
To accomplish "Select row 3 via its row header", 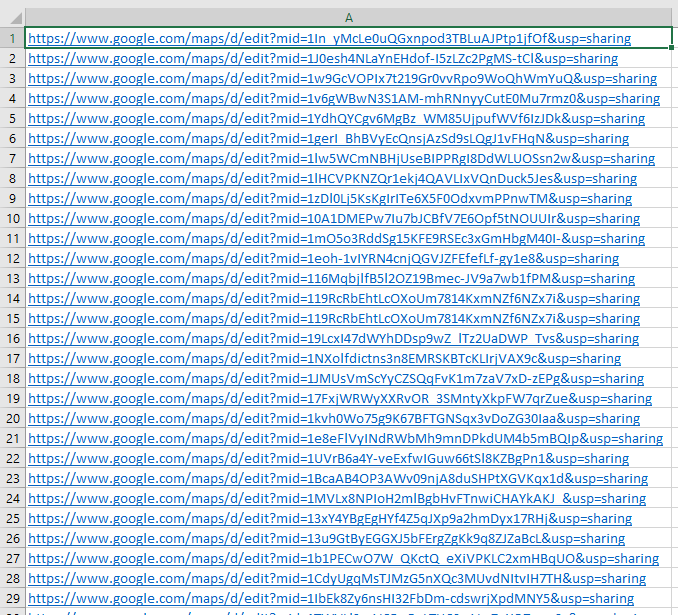I will (x=12, y=78).
